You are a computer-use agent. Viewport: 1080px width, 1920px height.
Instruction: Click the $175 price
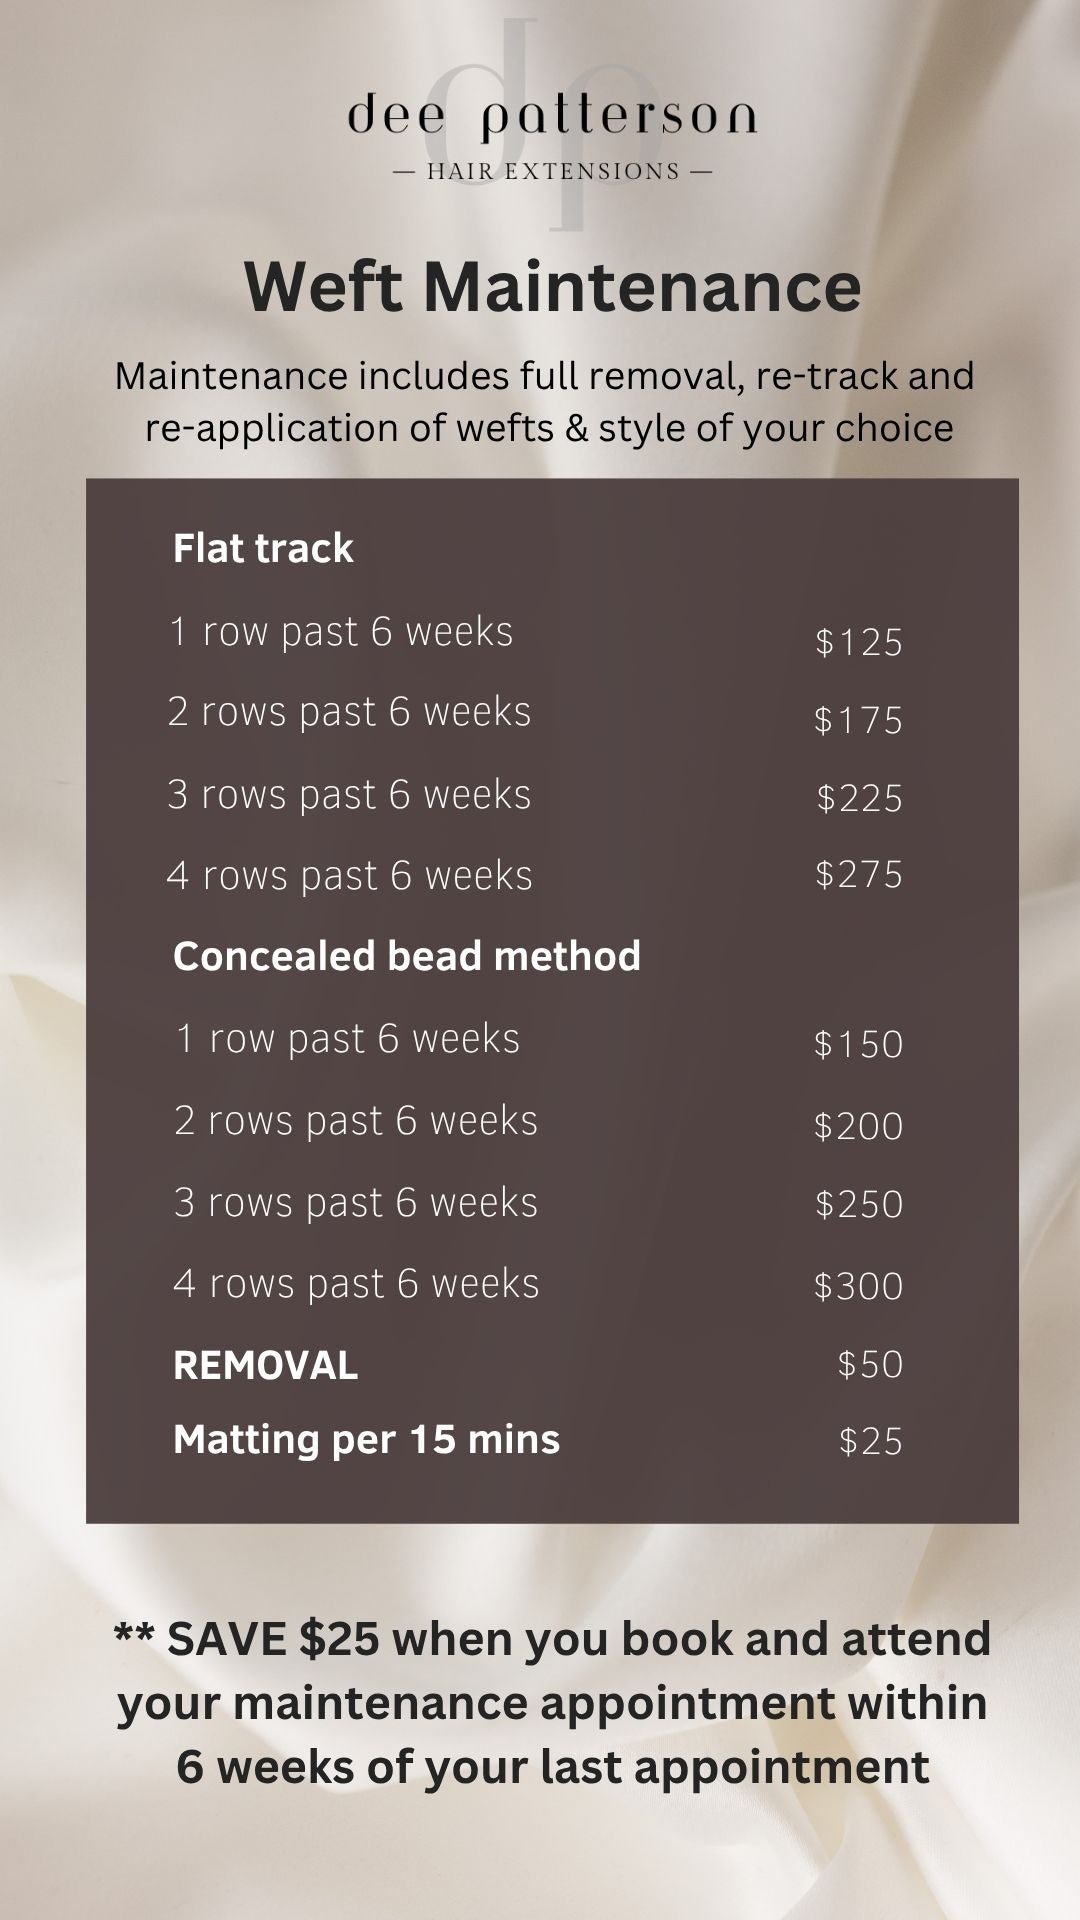click(858, 720)
